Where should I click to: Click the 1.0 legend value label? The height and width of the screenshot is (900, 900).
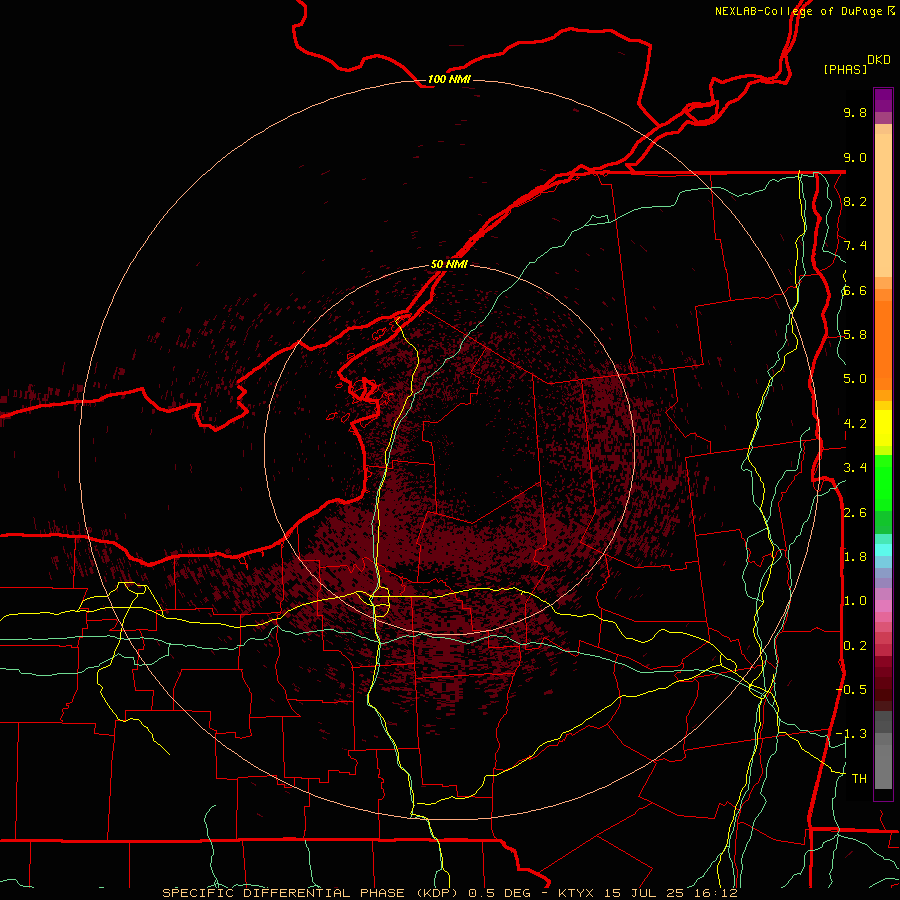[x=855, y=601]
